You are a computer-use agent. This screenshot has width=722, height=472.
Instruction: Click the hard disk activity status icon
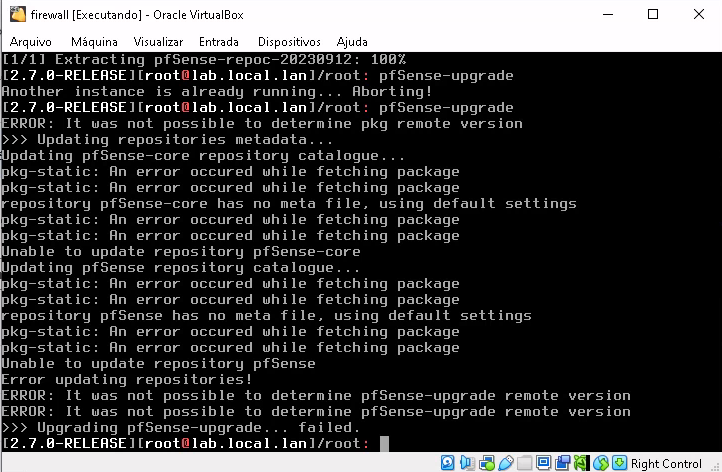click(448, 463)
